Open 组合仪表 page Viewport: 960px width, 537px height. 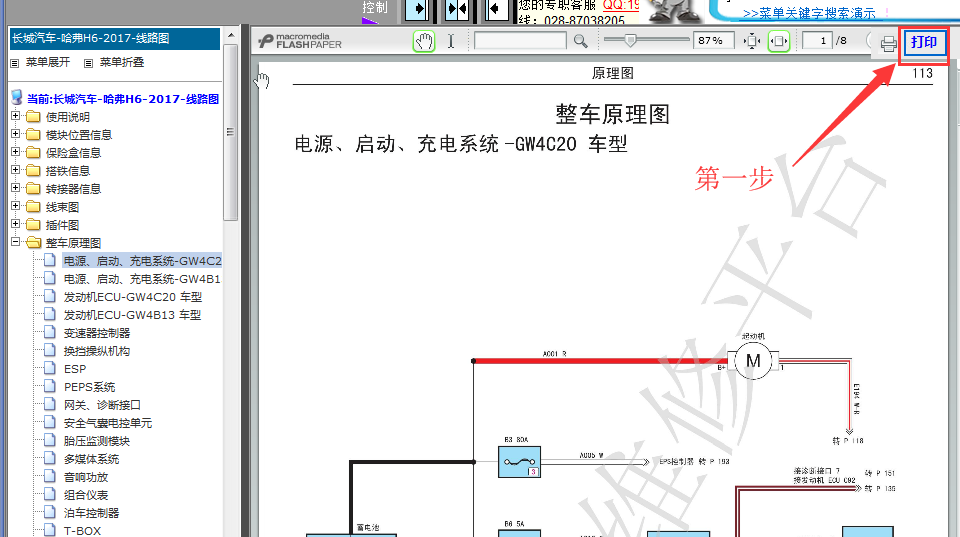click(86, 495)
